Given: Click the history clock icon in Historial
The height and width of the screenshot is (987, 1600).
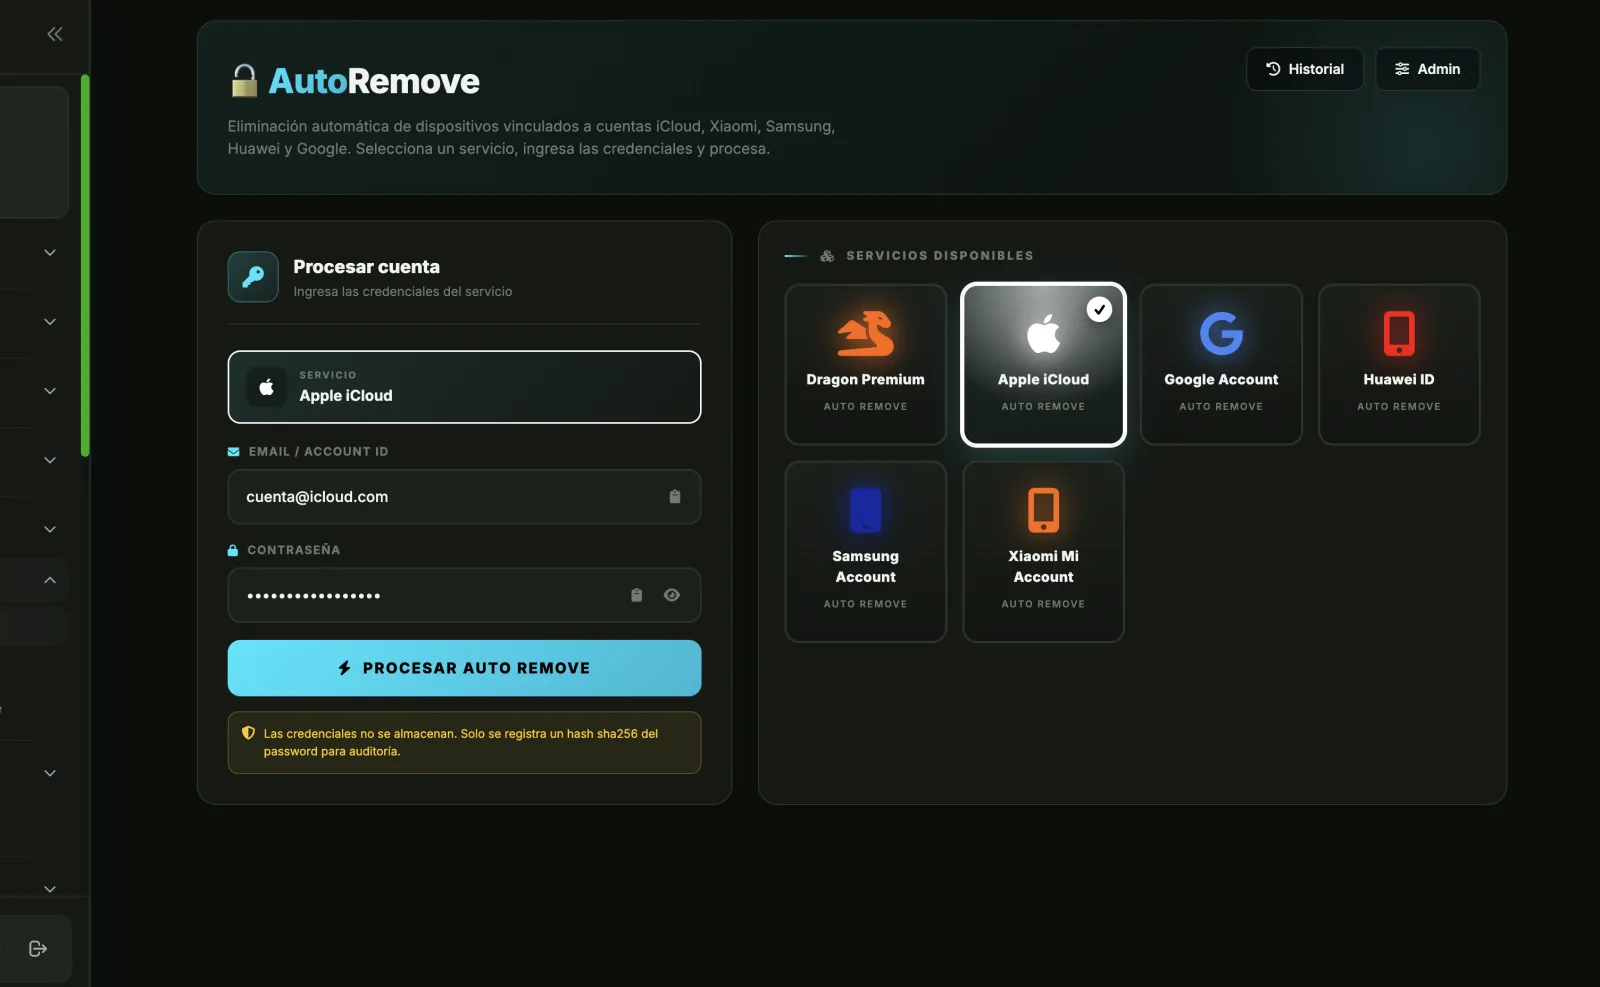Looking at the screenshot, I should (1273, 69).
